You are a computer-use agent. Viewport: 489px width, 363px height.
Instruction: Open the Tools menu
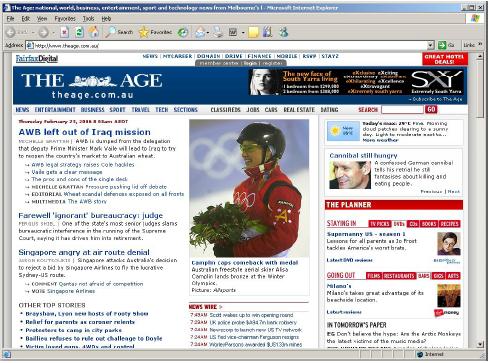pyautogui.click(x=88, y=19)
